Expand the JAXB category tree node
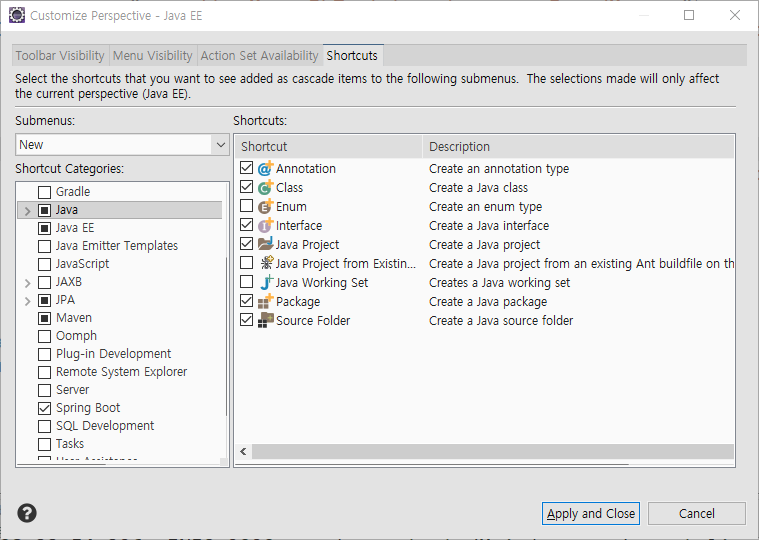This screenshot has height=540, width=759. [28, 283]
